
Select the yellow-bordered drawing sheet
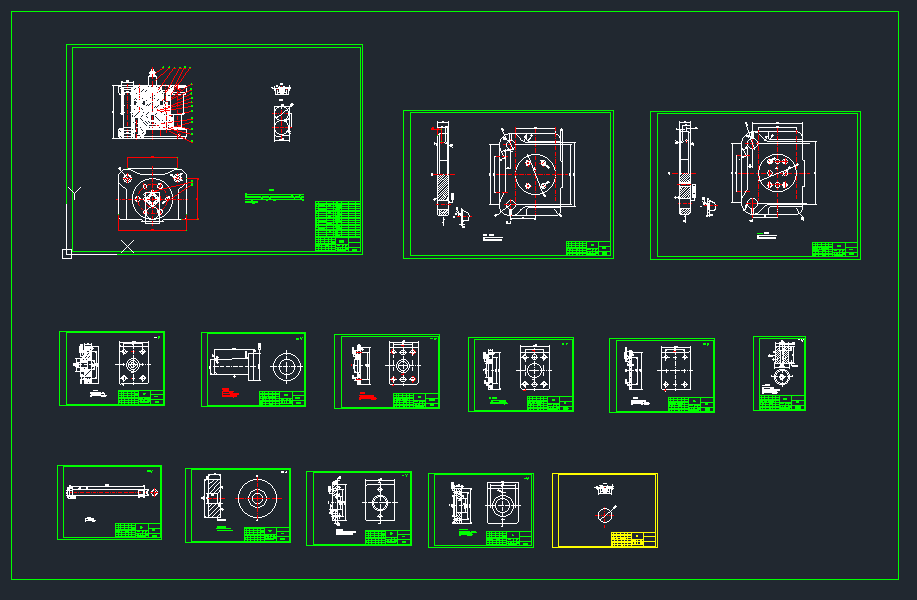click(x=605, y=511)
